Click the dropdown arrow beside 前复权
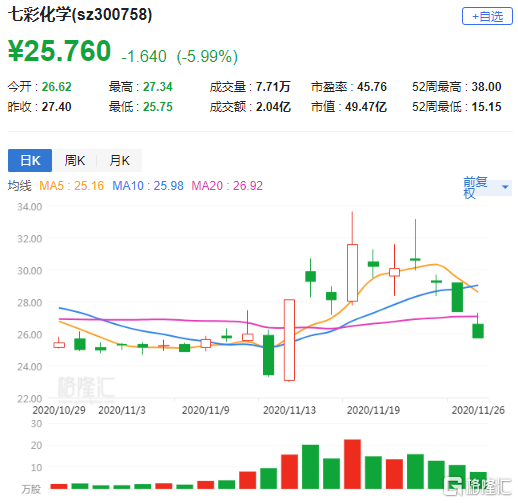This screenshot has width=518, height=503. click(505, 187)
